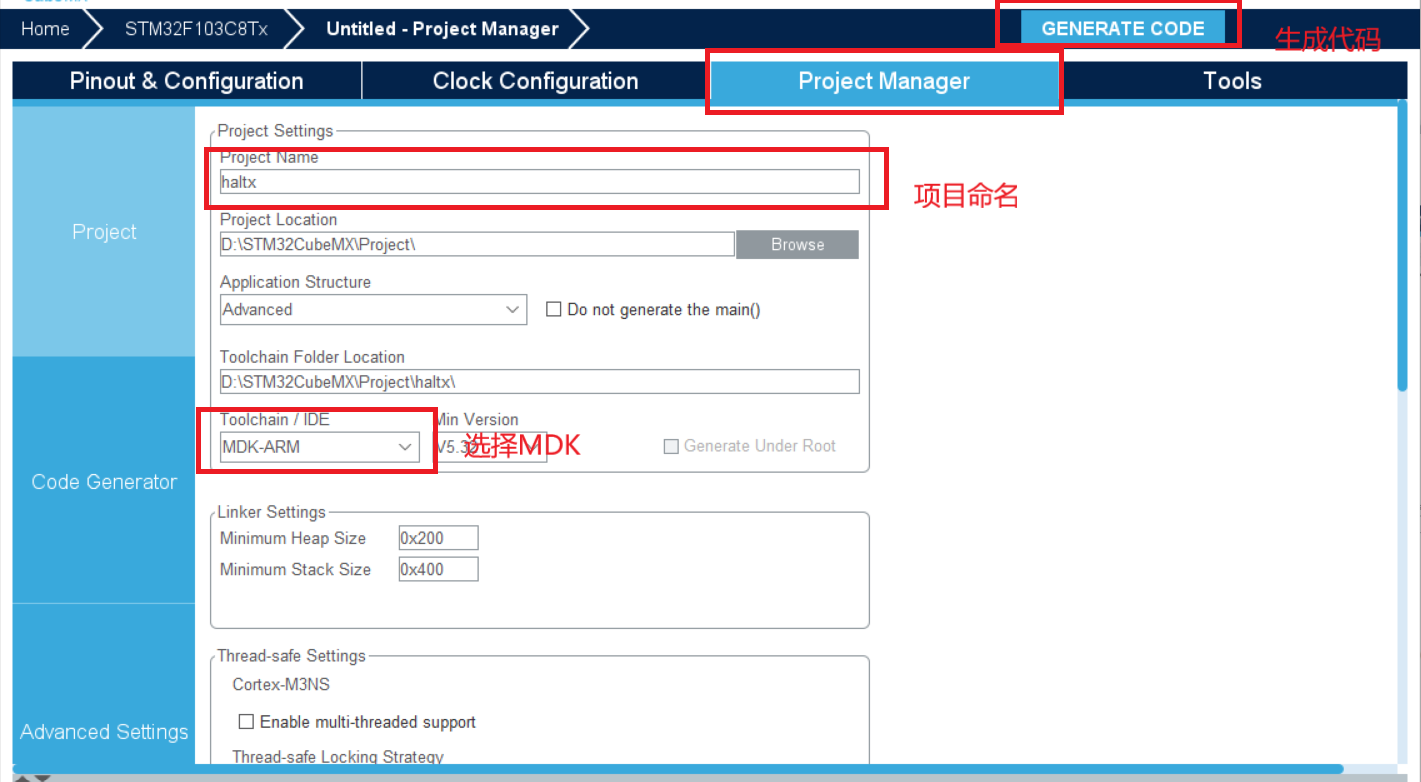Switch to Pinout & Configuration tab
Screen dimensions: 1421x782
pyautogui.click(x=187, y=81)
